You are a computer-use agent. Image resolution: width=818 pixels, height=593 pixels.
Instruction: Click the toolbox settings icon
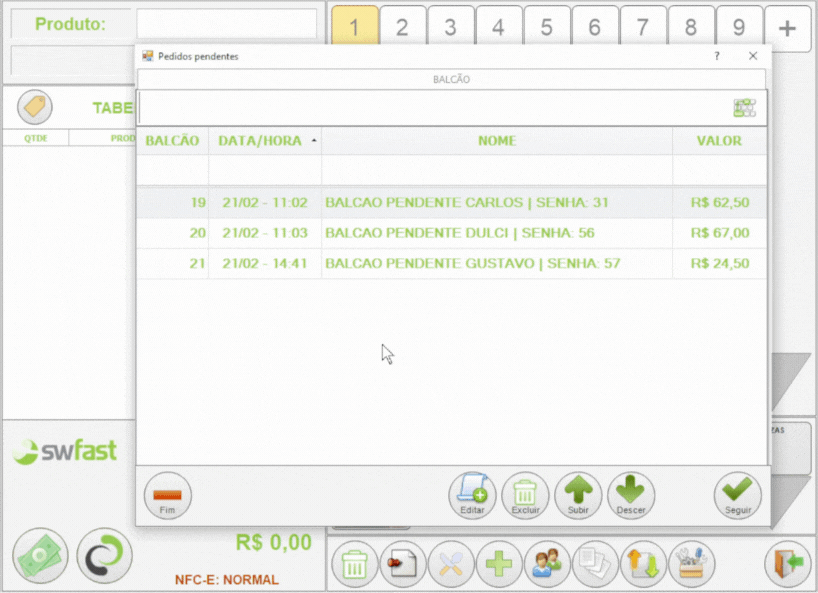[x=691, y=564]
